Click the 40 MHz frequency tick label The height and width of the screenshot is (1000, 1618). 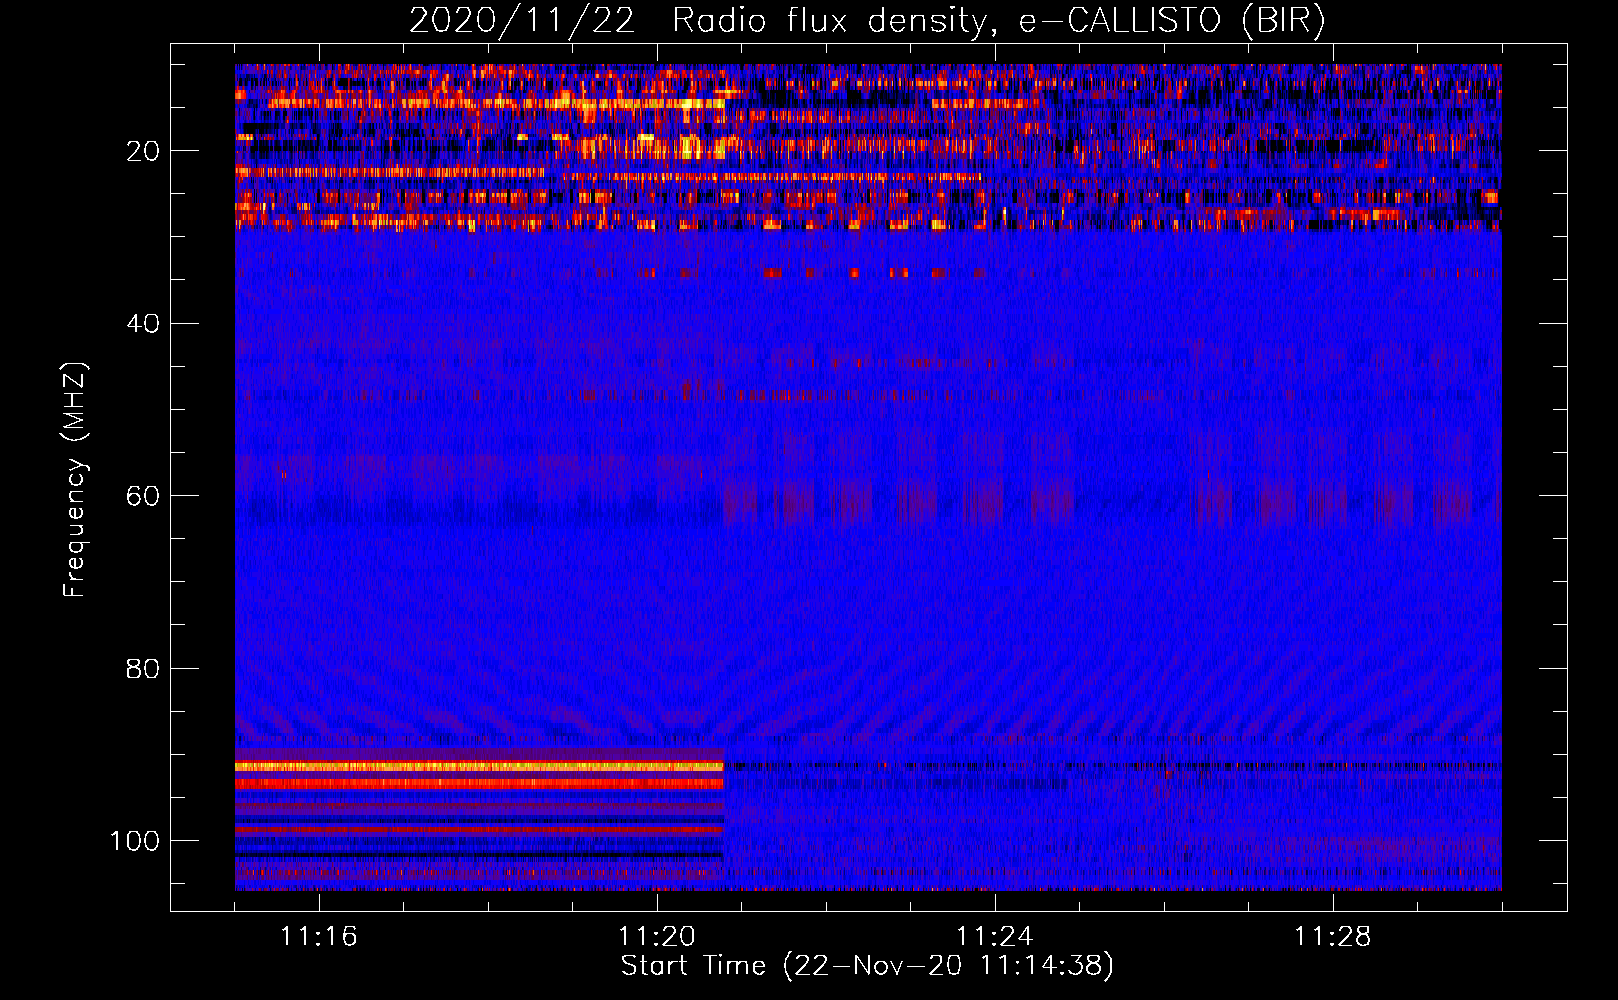point(143,324)
